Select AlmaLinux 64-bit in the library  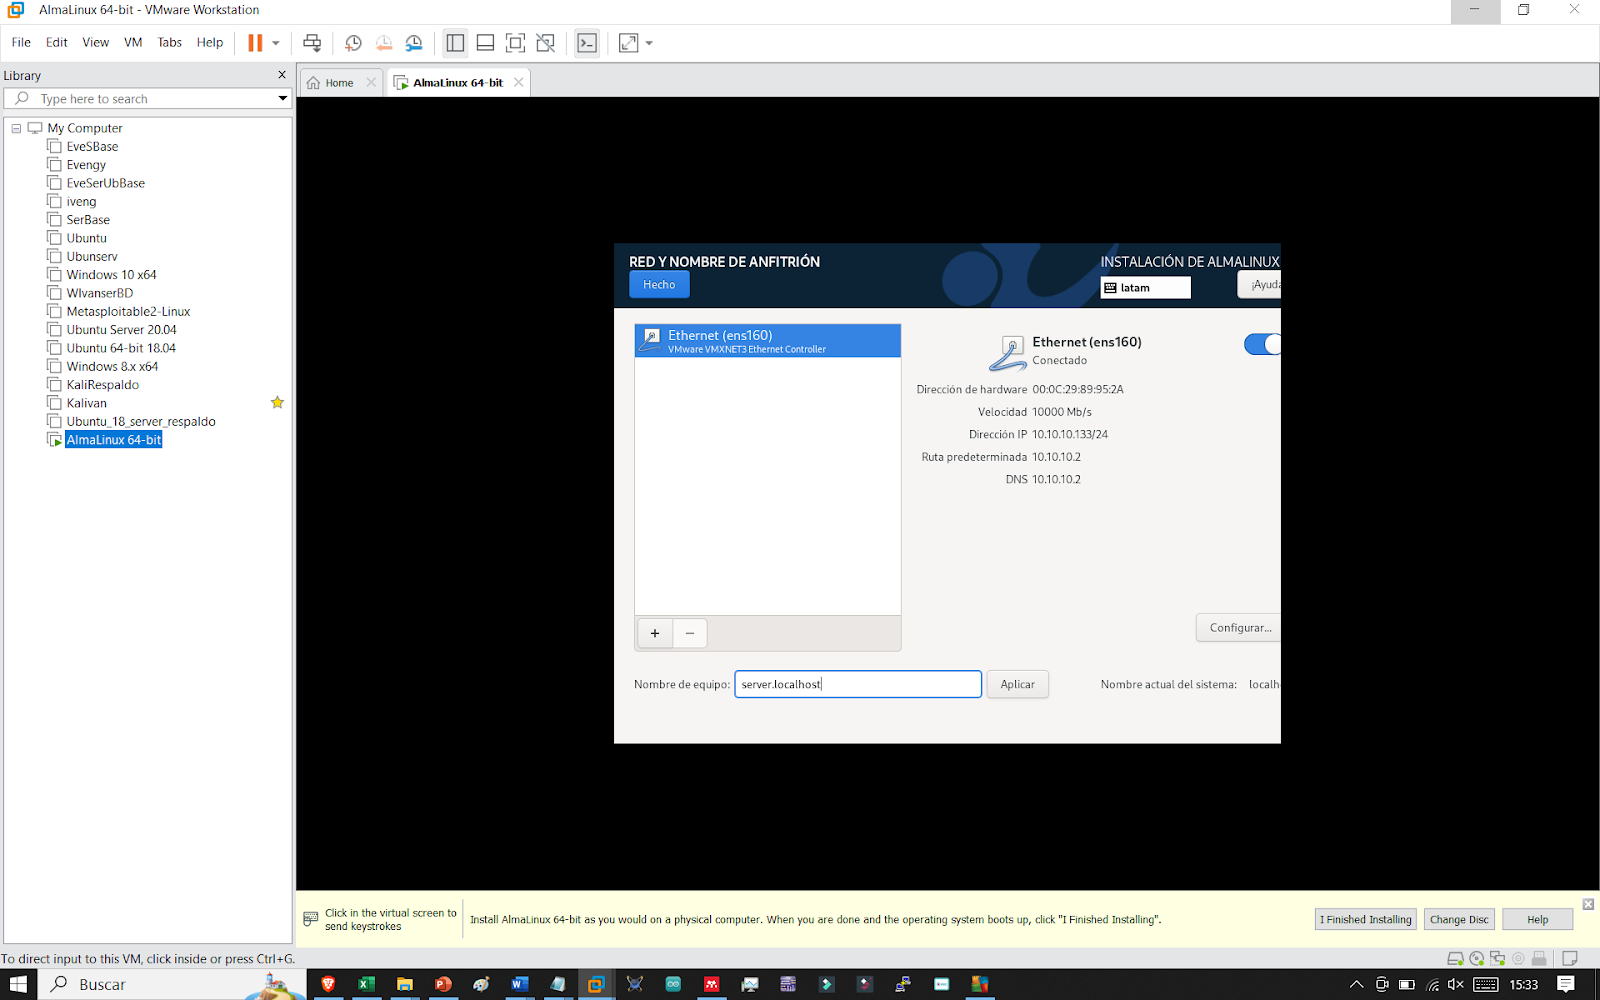click(x=113, y=440)
